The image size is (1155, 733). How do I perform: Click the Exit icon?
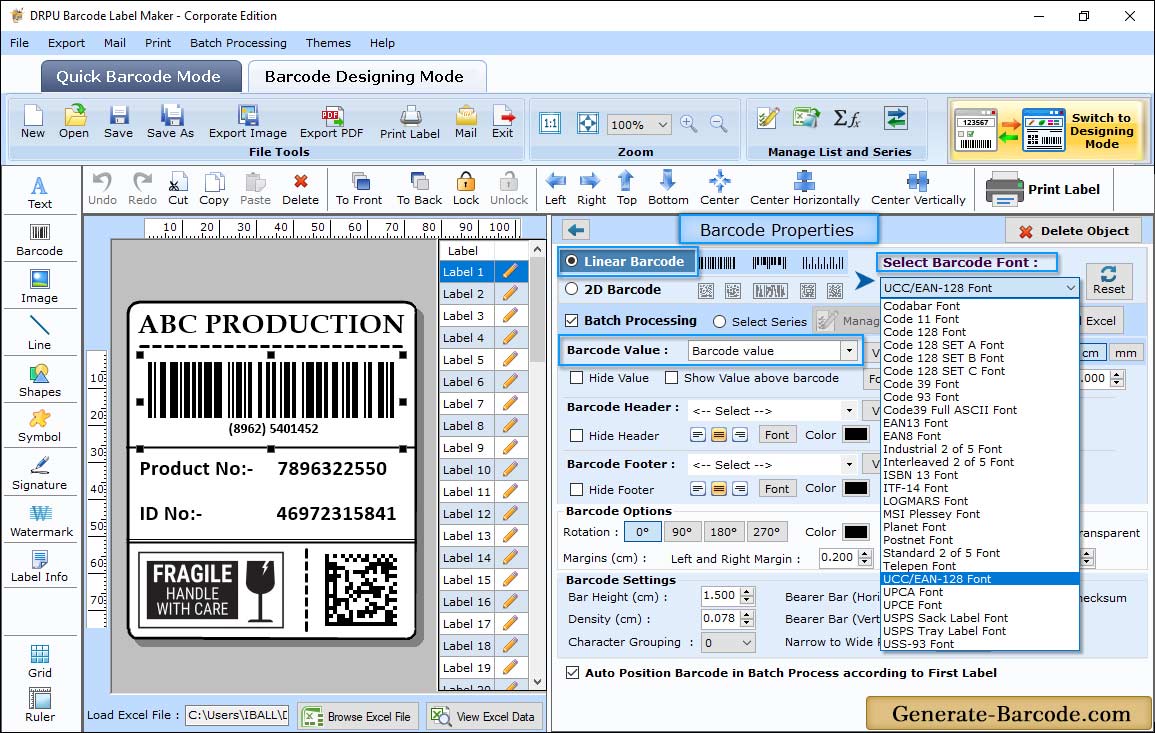(502, 122)
